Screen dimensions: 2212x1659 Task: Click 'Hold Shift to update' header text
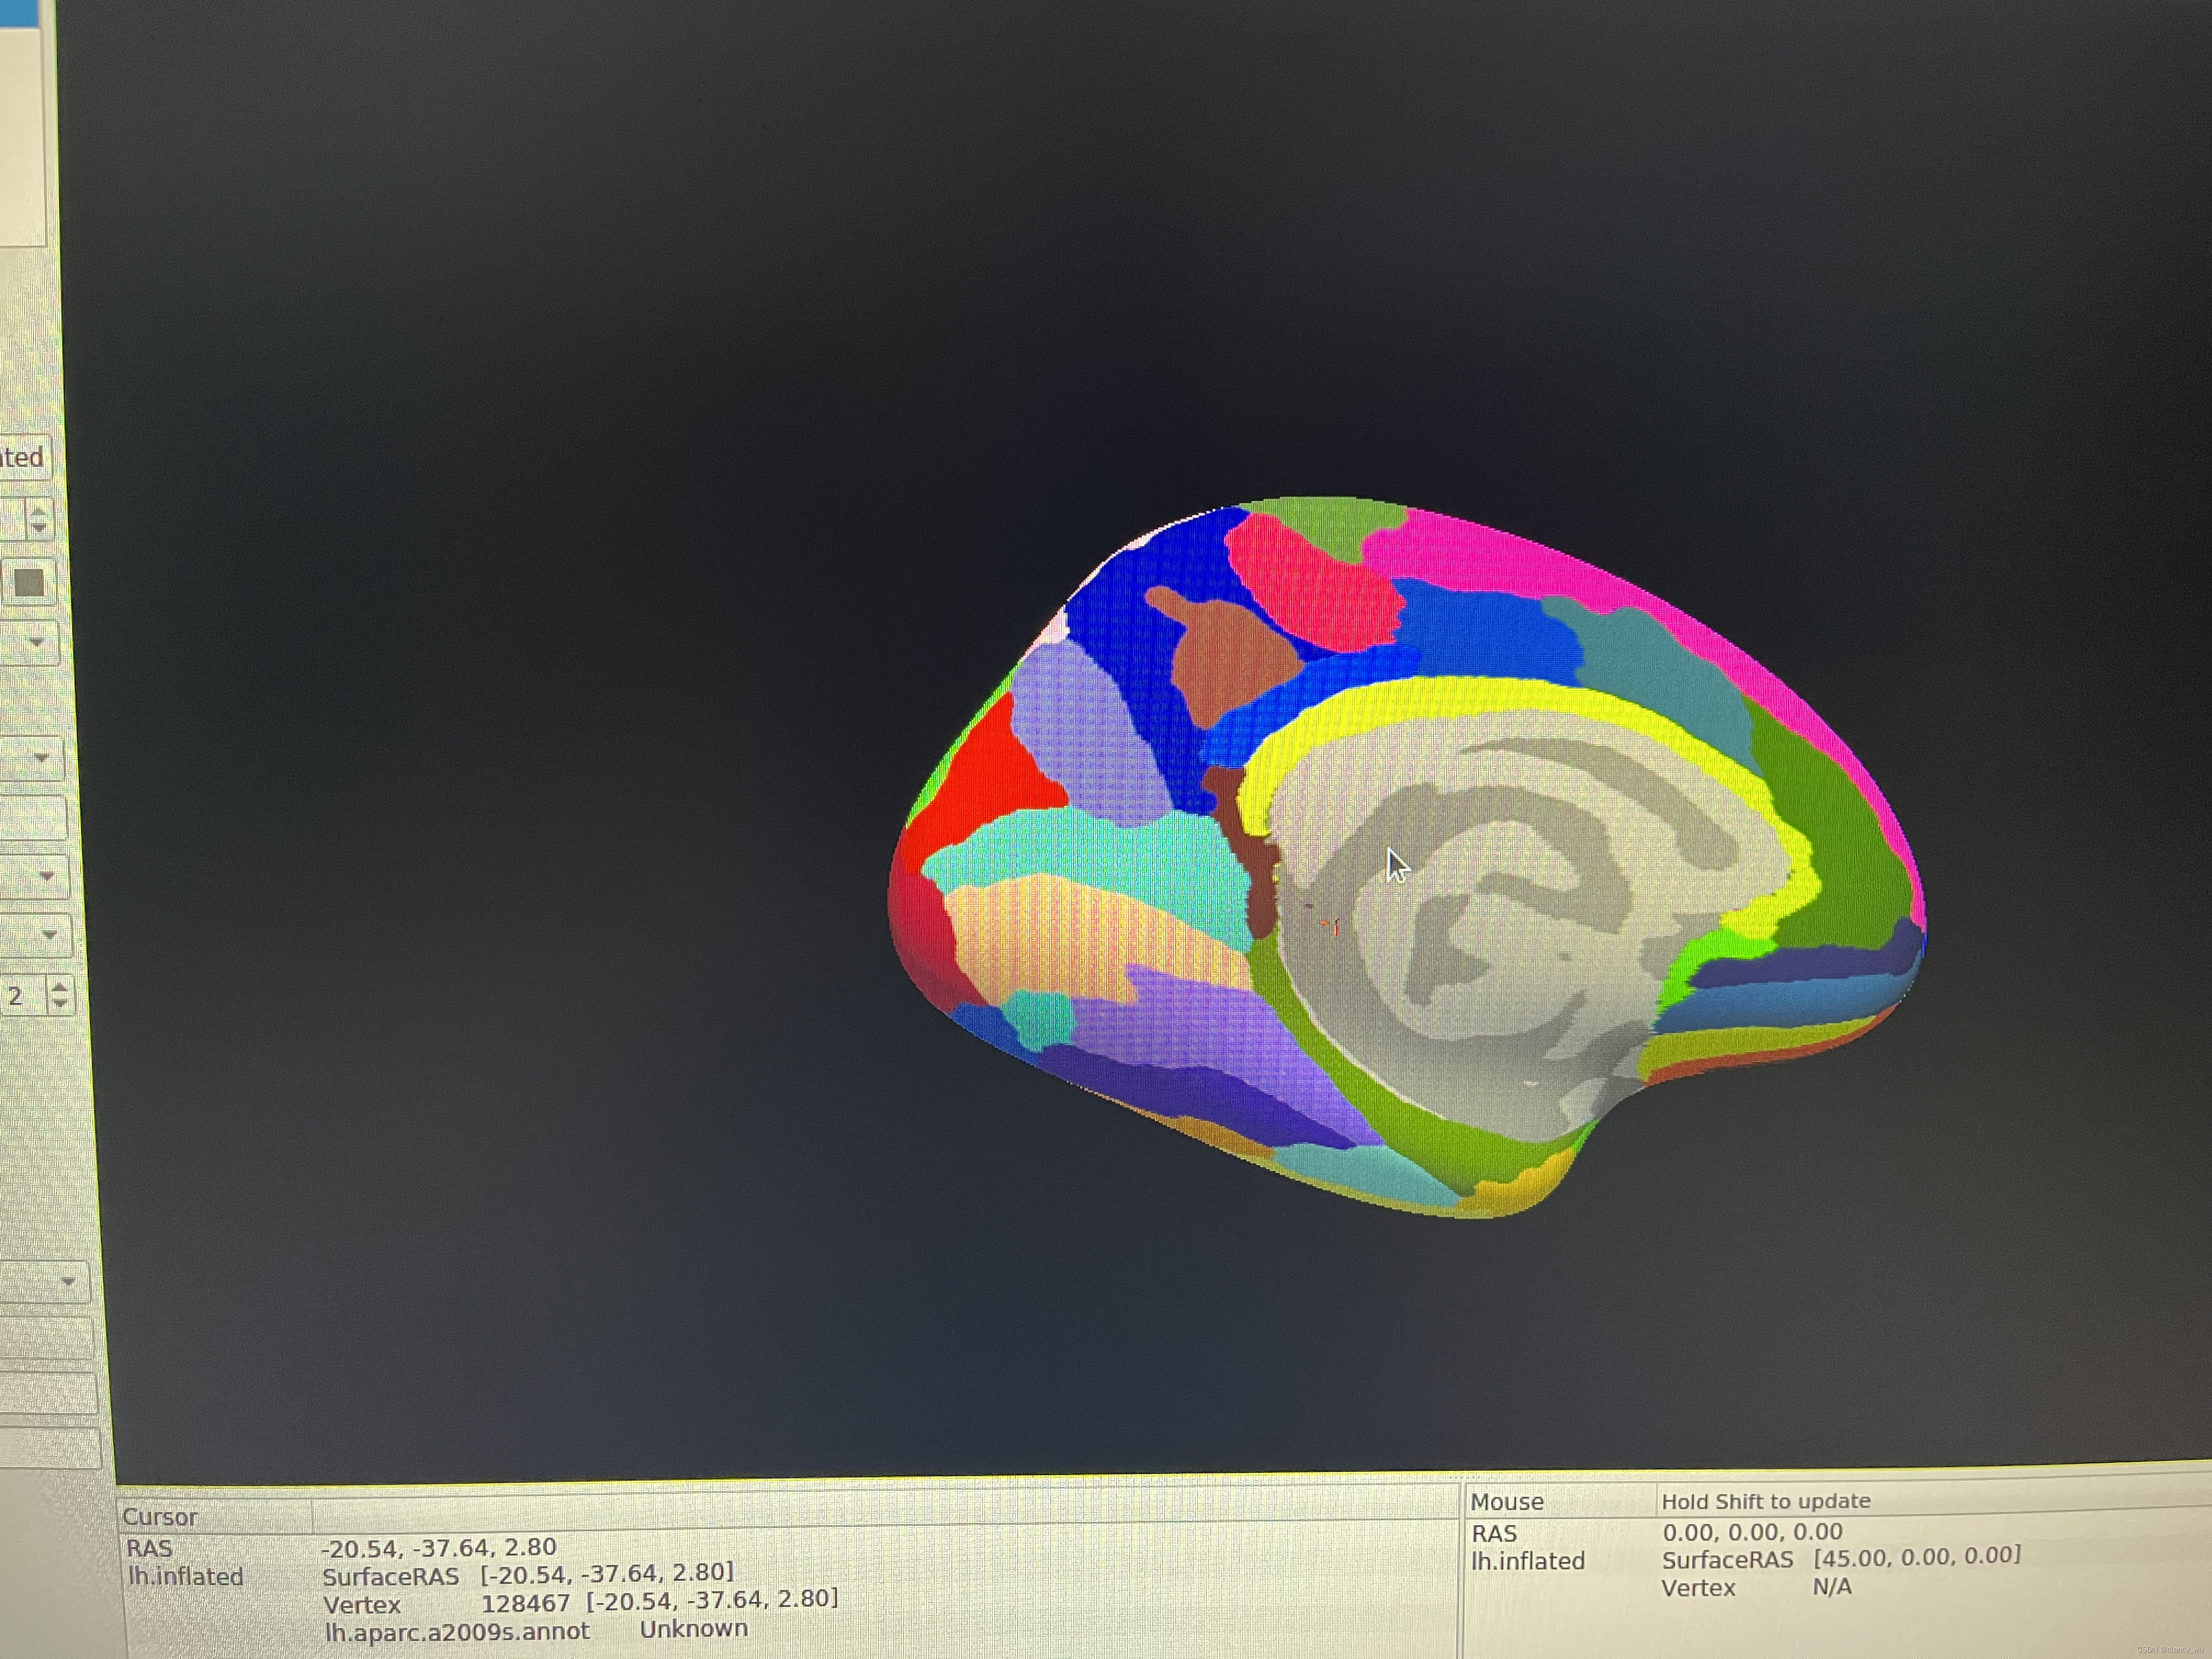(1765, 1501)
